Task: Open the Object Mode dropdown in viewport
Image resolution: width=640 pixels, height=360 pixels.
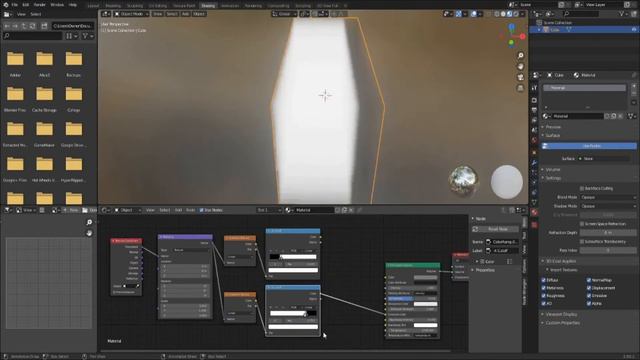Action: pyautogui.click(x=131, y=14)
